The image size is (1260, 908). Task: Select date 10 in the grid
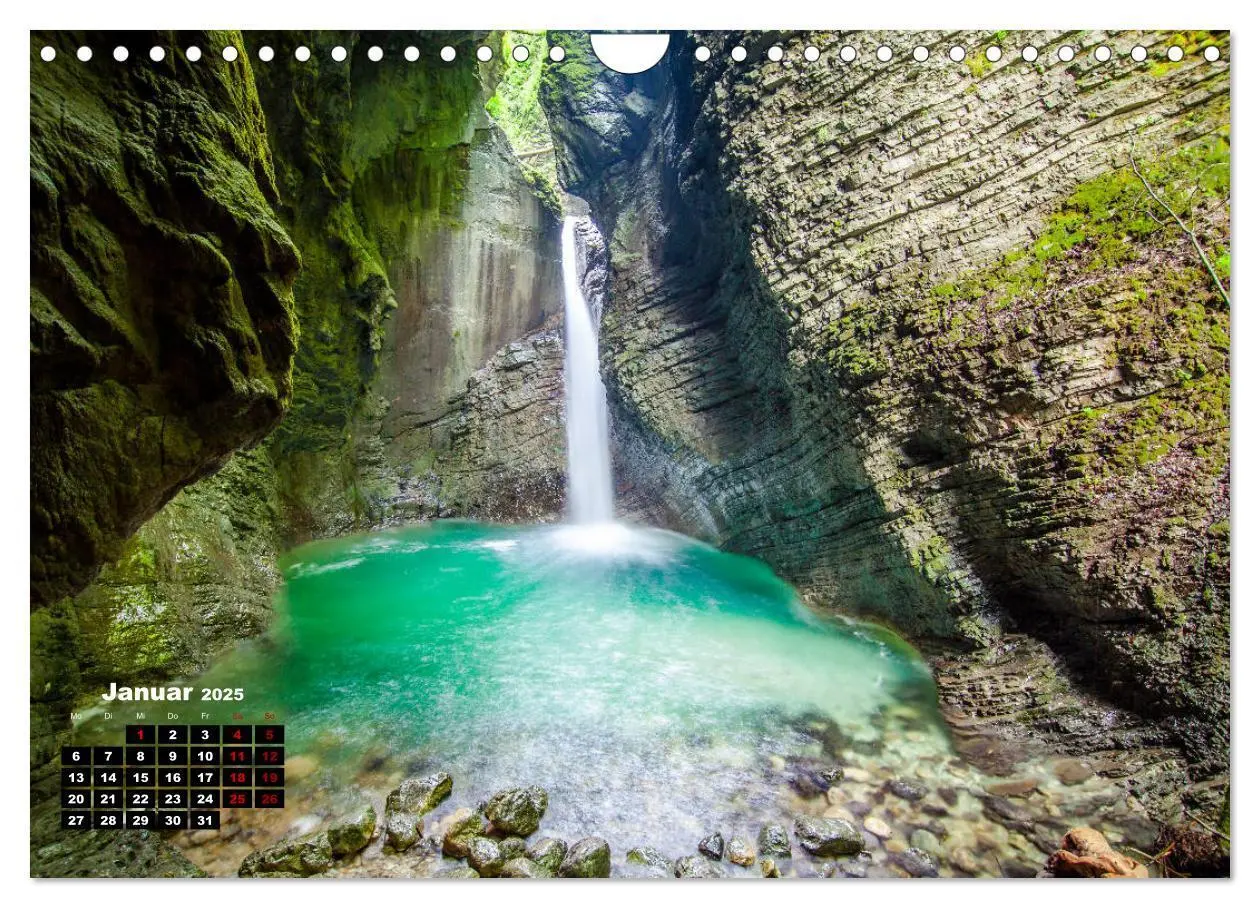(x=205, y=756)
